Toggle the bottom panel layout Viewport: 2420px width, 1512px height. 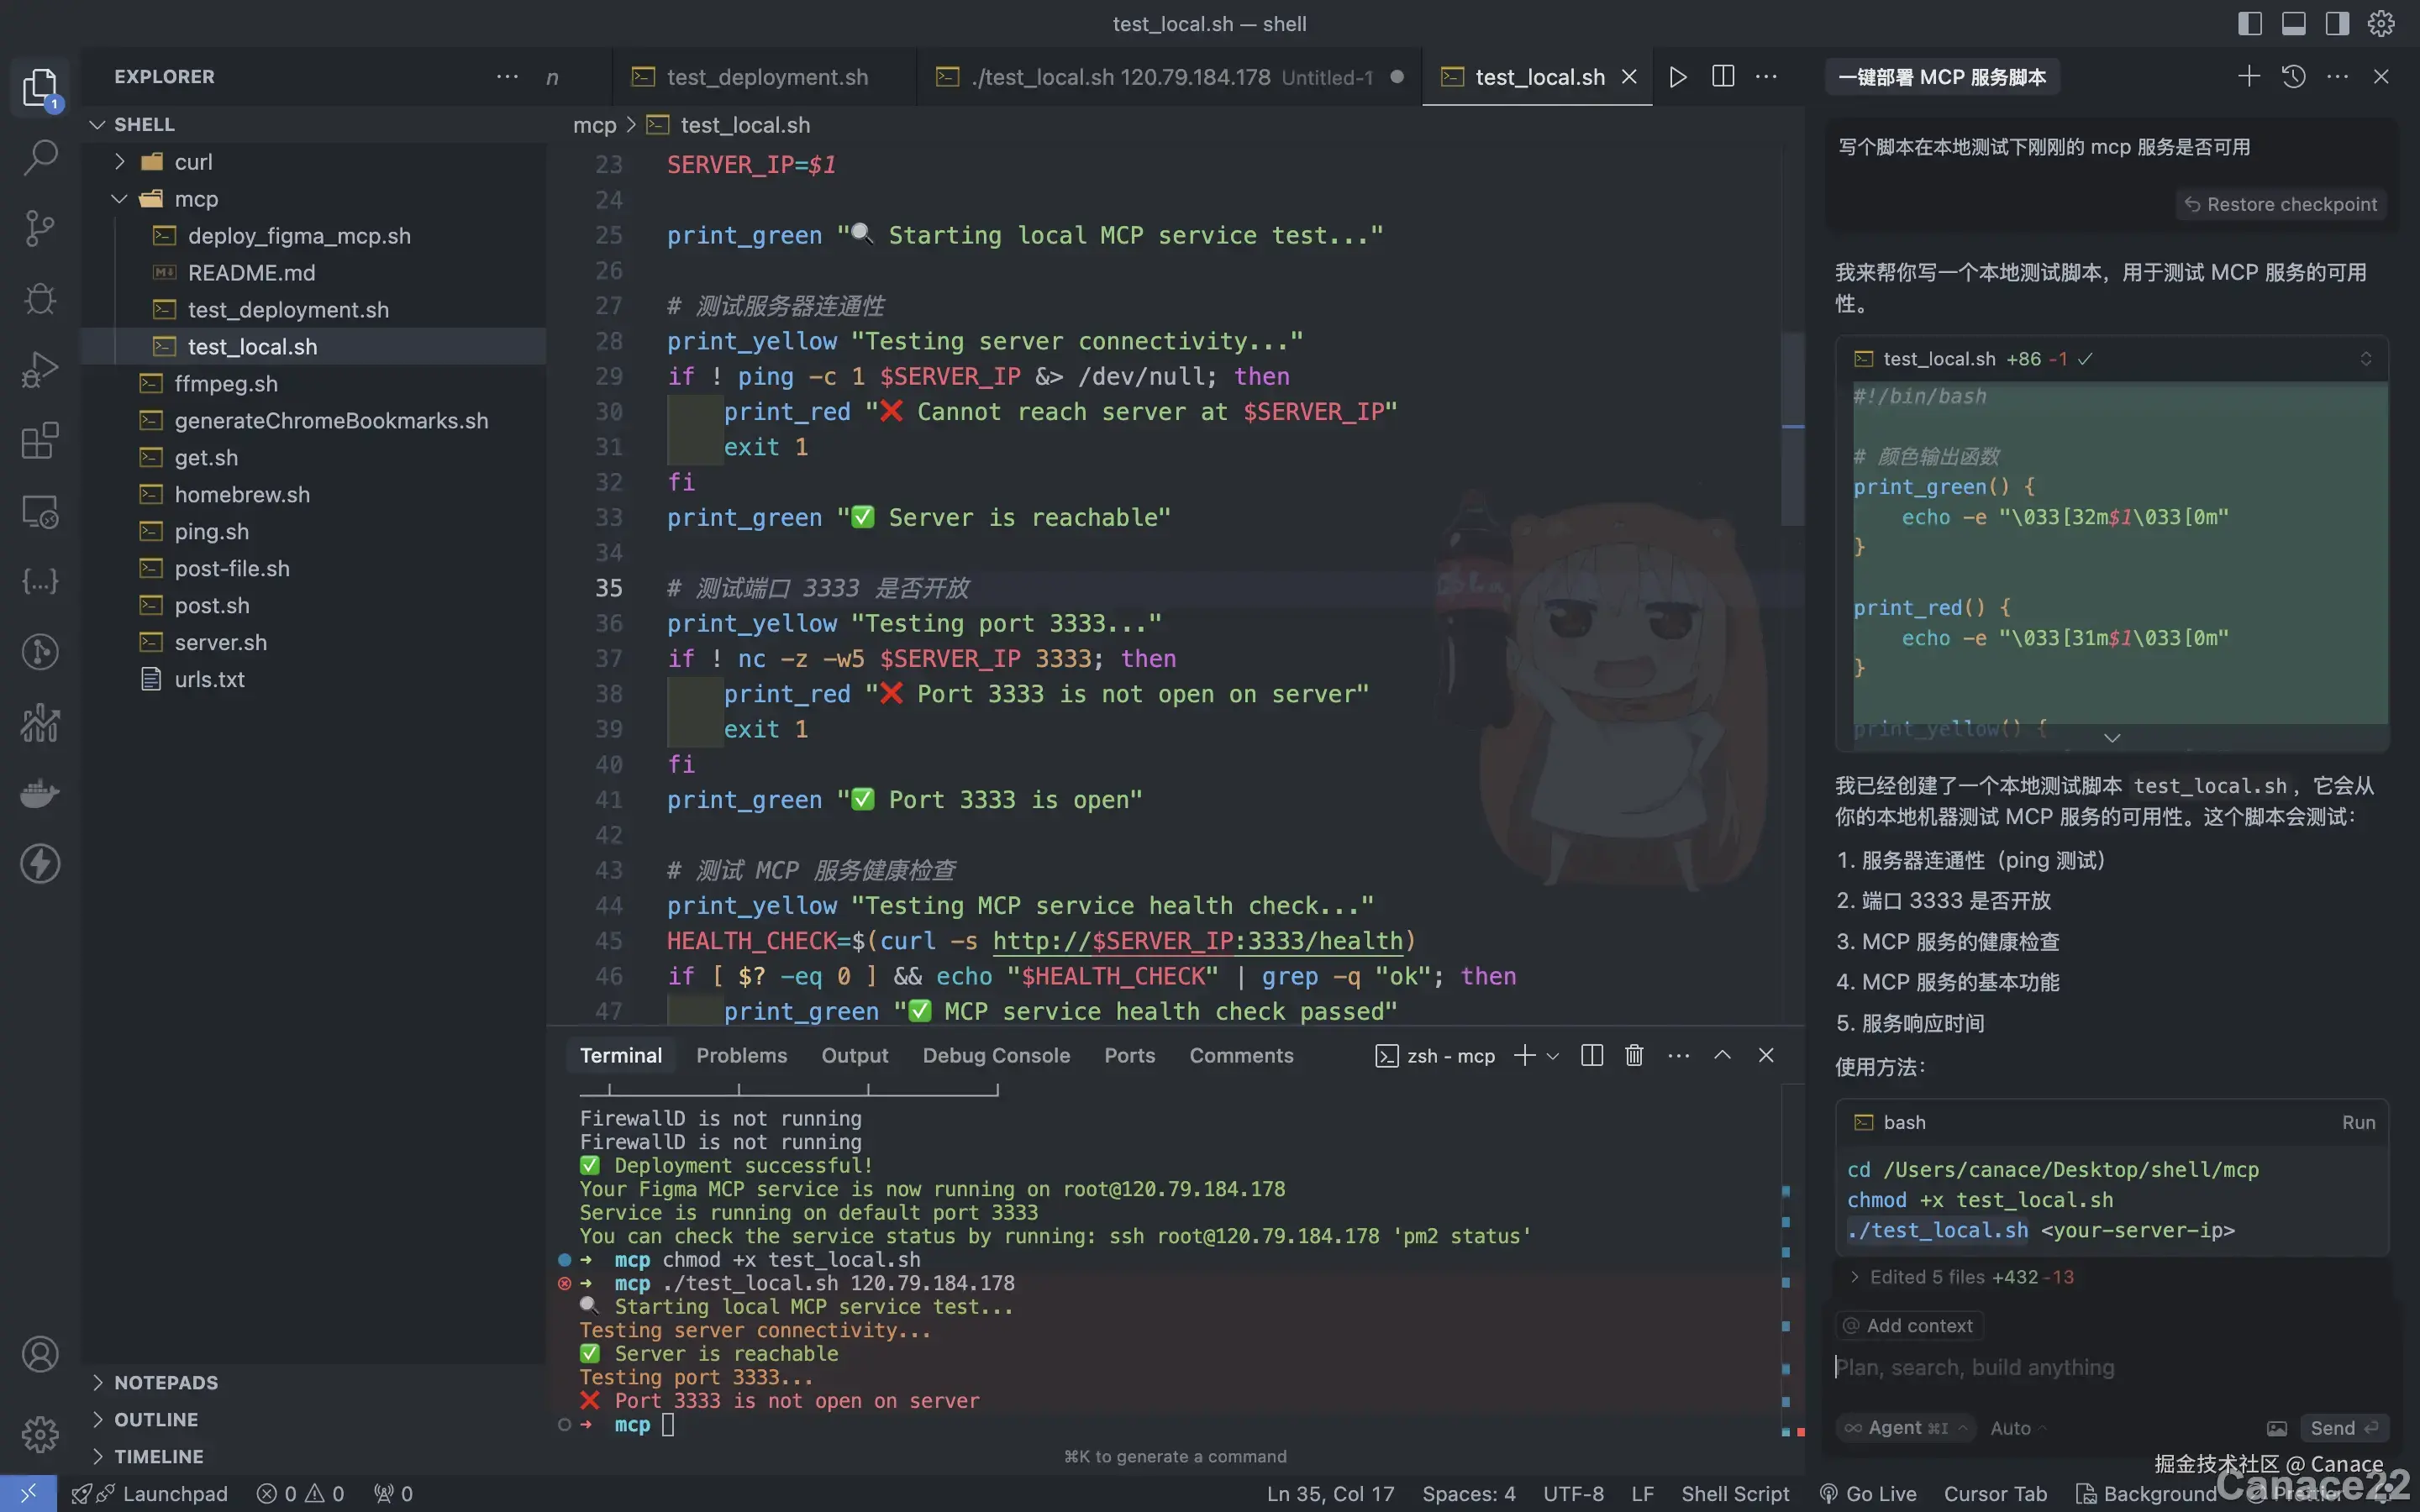pos(2293,23)
